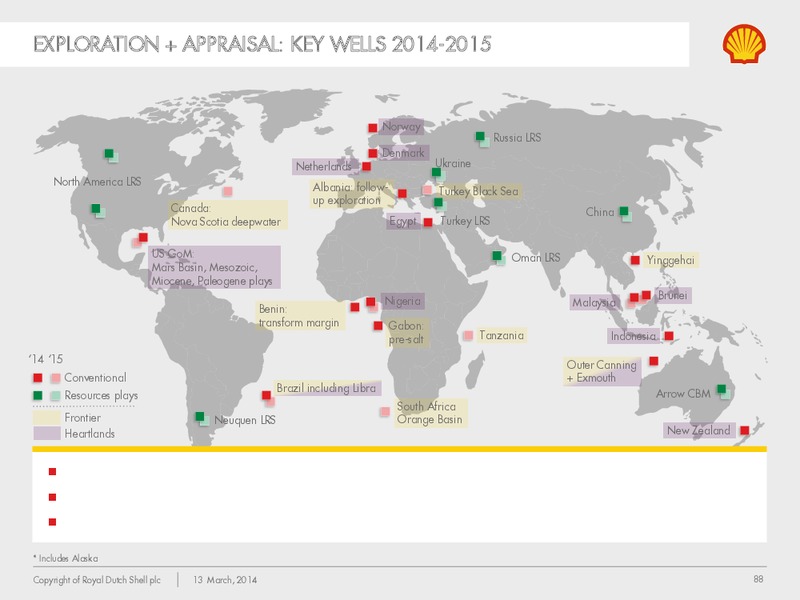Click the red marker beside Nigeria label

coord(371,302)
